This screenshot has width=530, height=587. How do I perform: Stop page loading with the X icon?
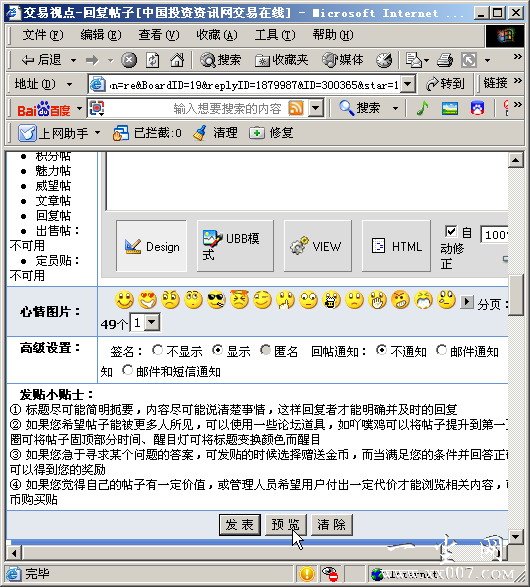129,60
